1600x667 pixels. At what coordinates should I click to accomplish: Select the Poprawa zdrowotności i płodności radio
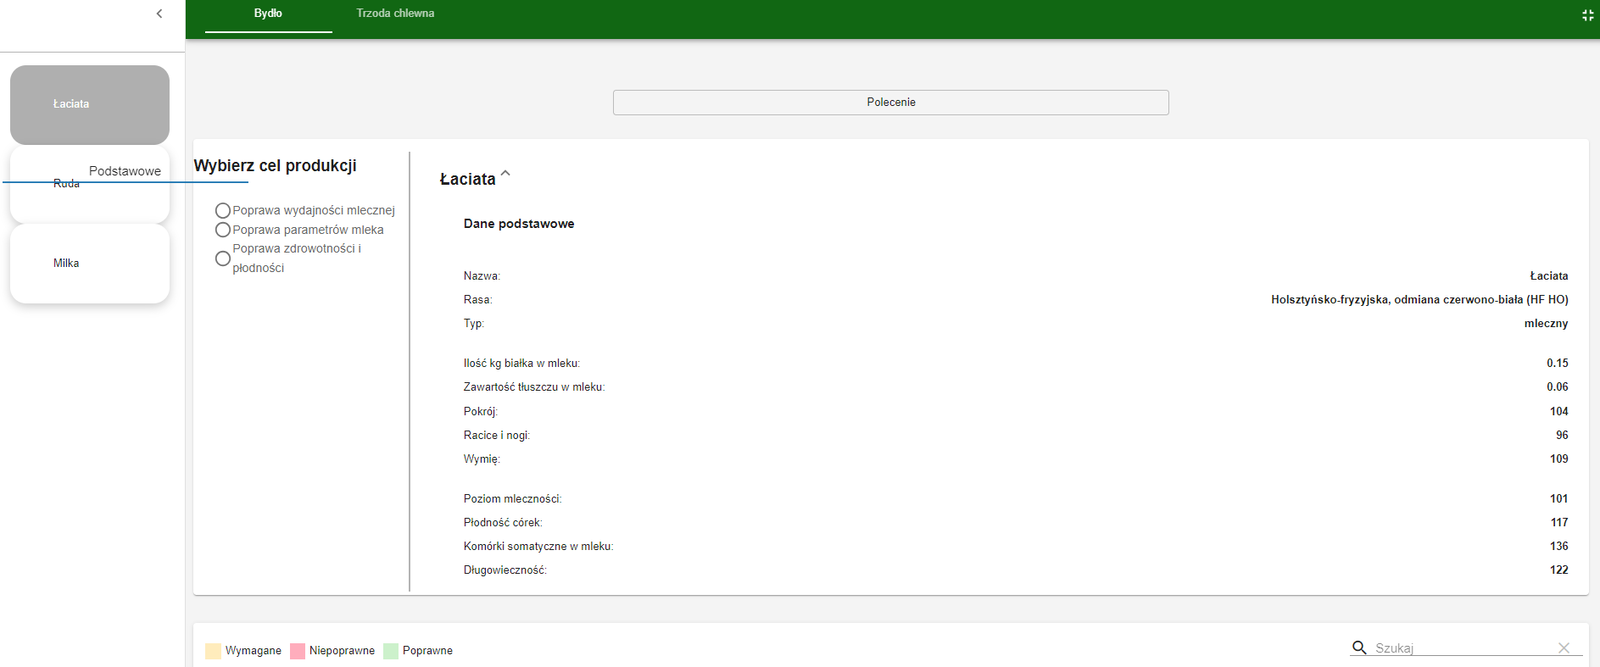(223, 258)
